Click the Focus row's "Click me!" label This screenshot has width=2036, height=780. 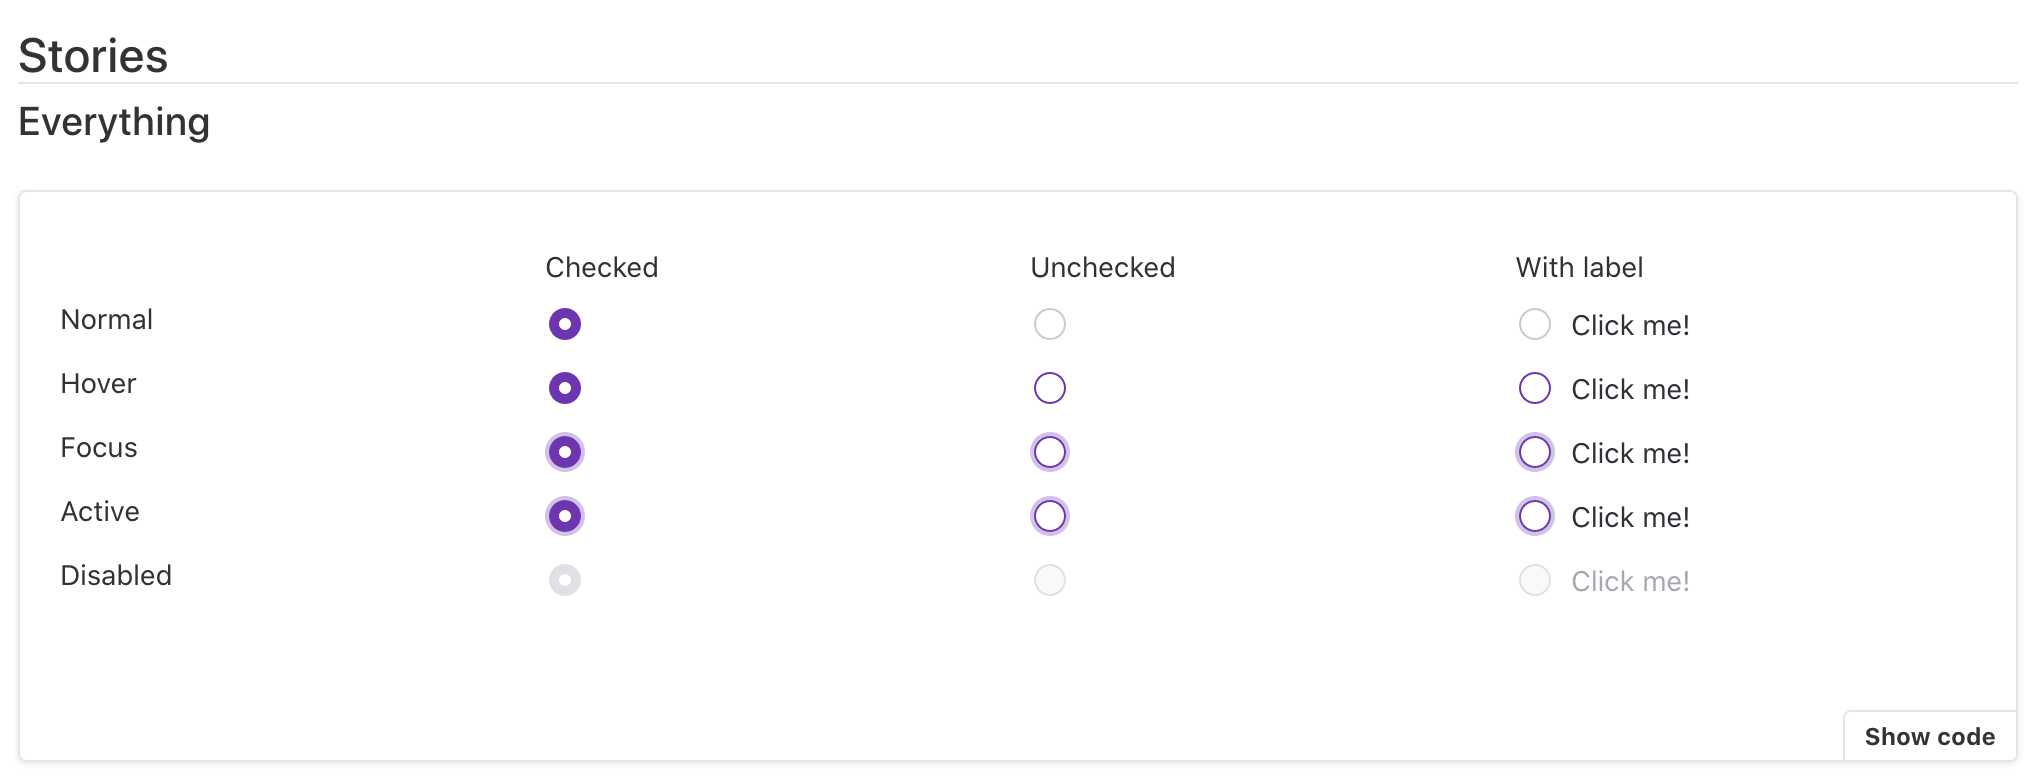pyautogui.click(x=1630, y=454)
